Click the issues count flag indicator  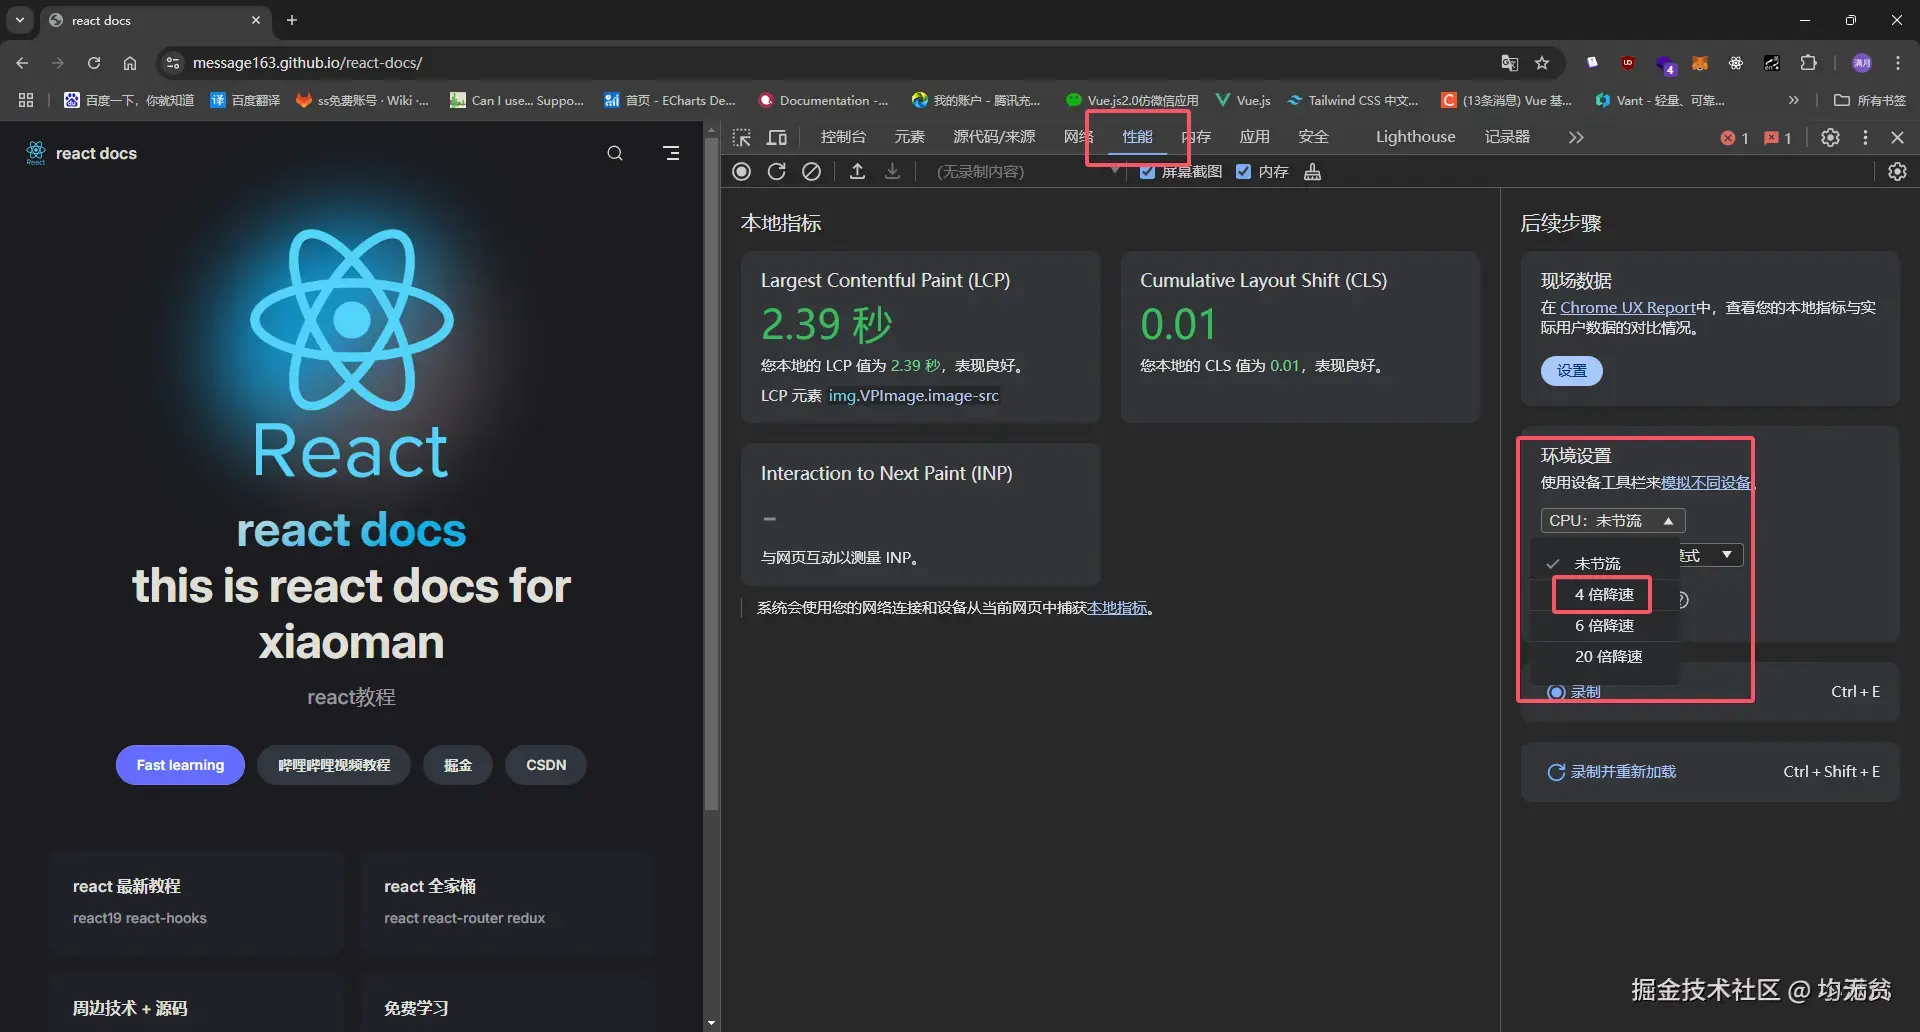click(x=1777, y=138)
